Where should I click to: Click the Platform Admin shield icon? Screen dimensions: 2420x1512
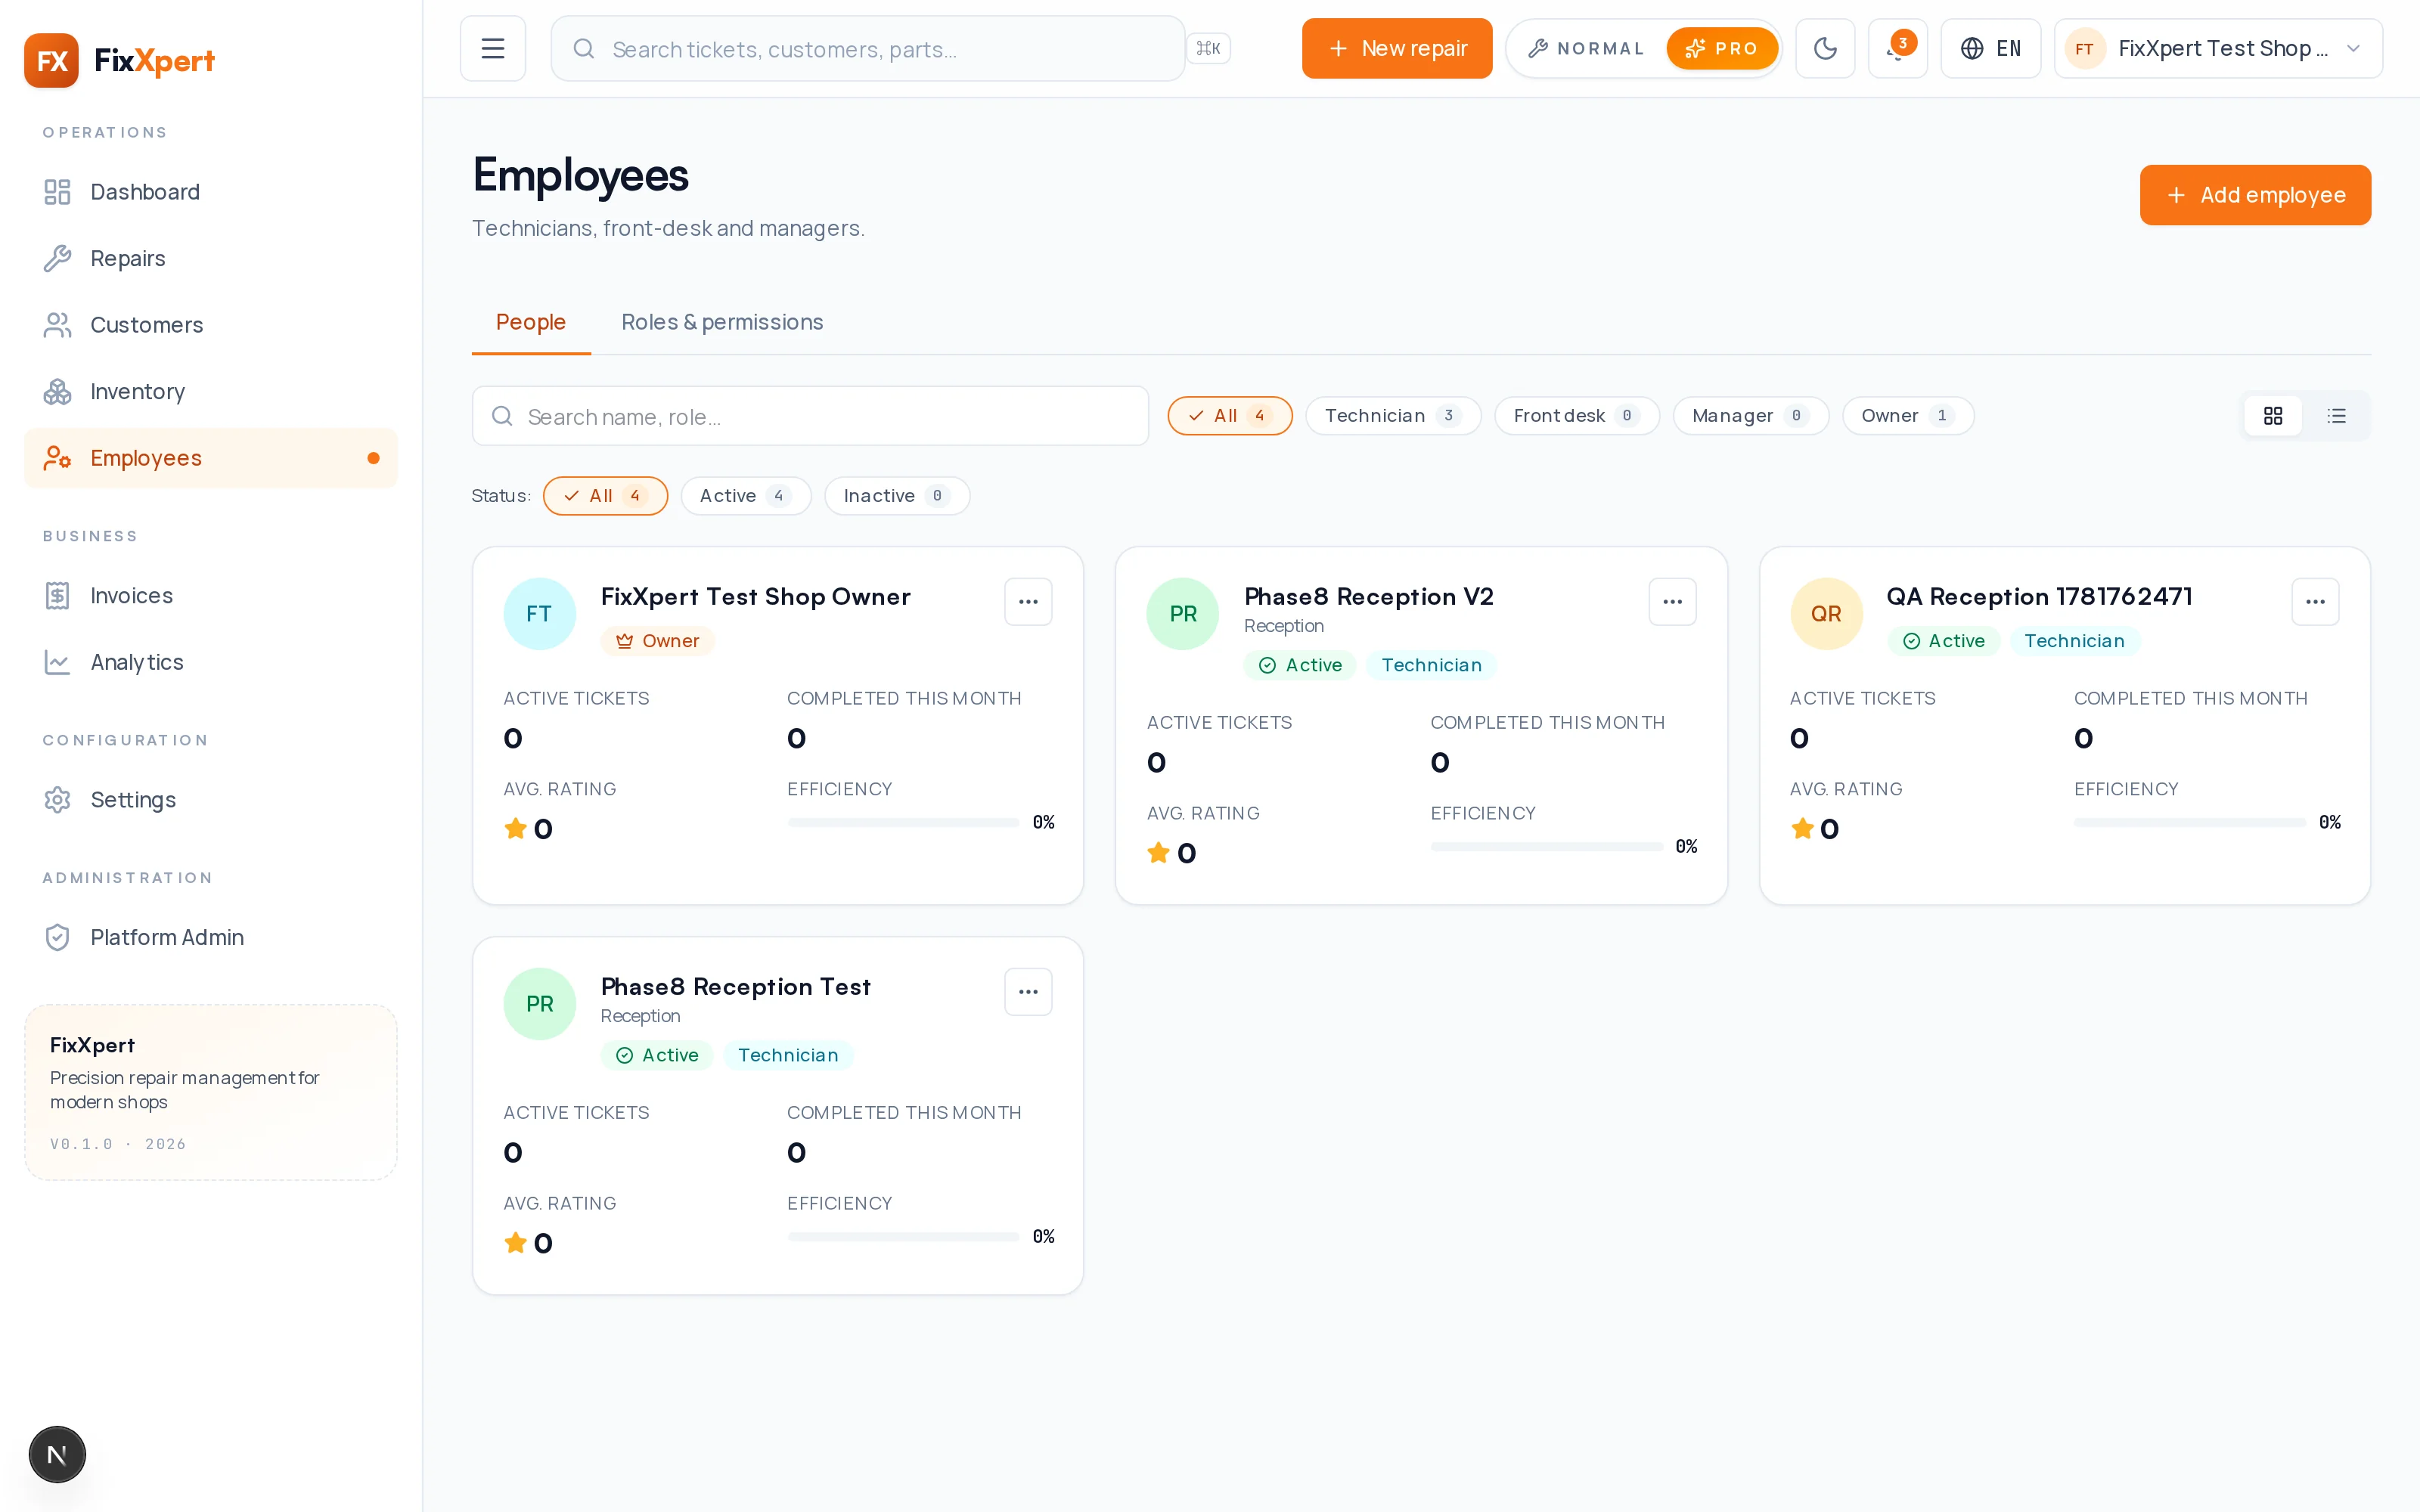(57, 937)
